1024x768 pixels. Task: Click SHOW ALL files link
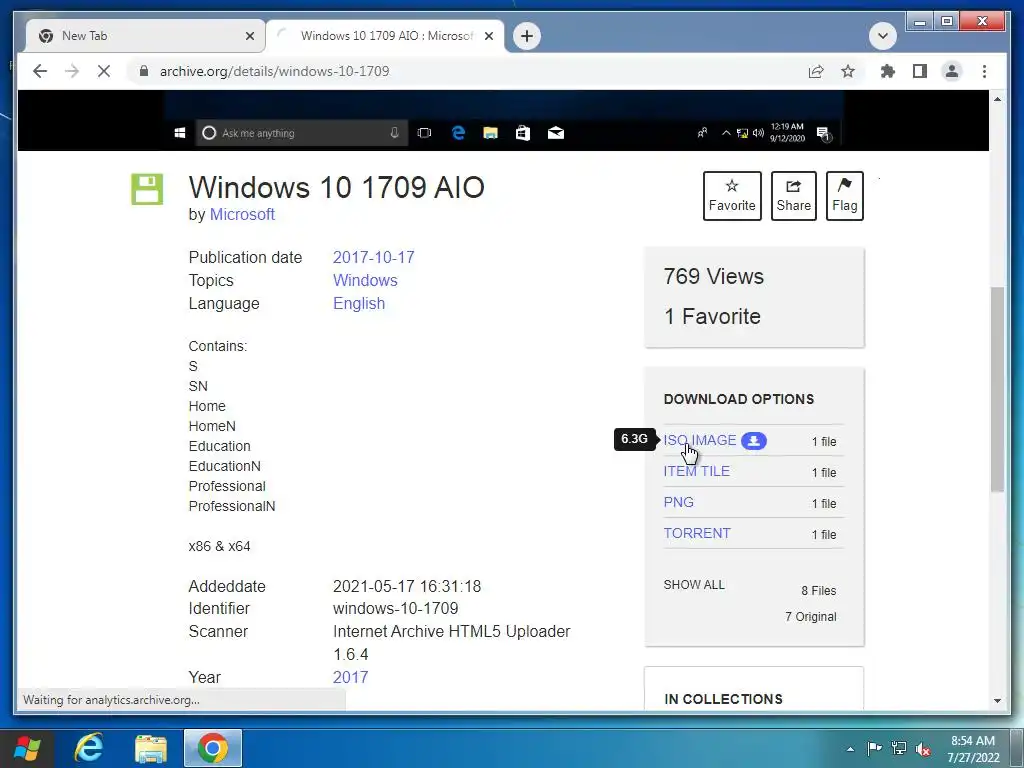[694, 584]
